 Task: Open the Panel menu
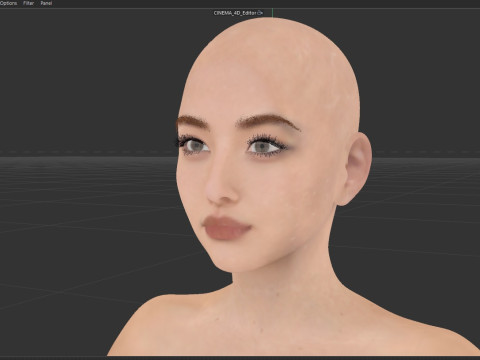(x=46, y=3)
